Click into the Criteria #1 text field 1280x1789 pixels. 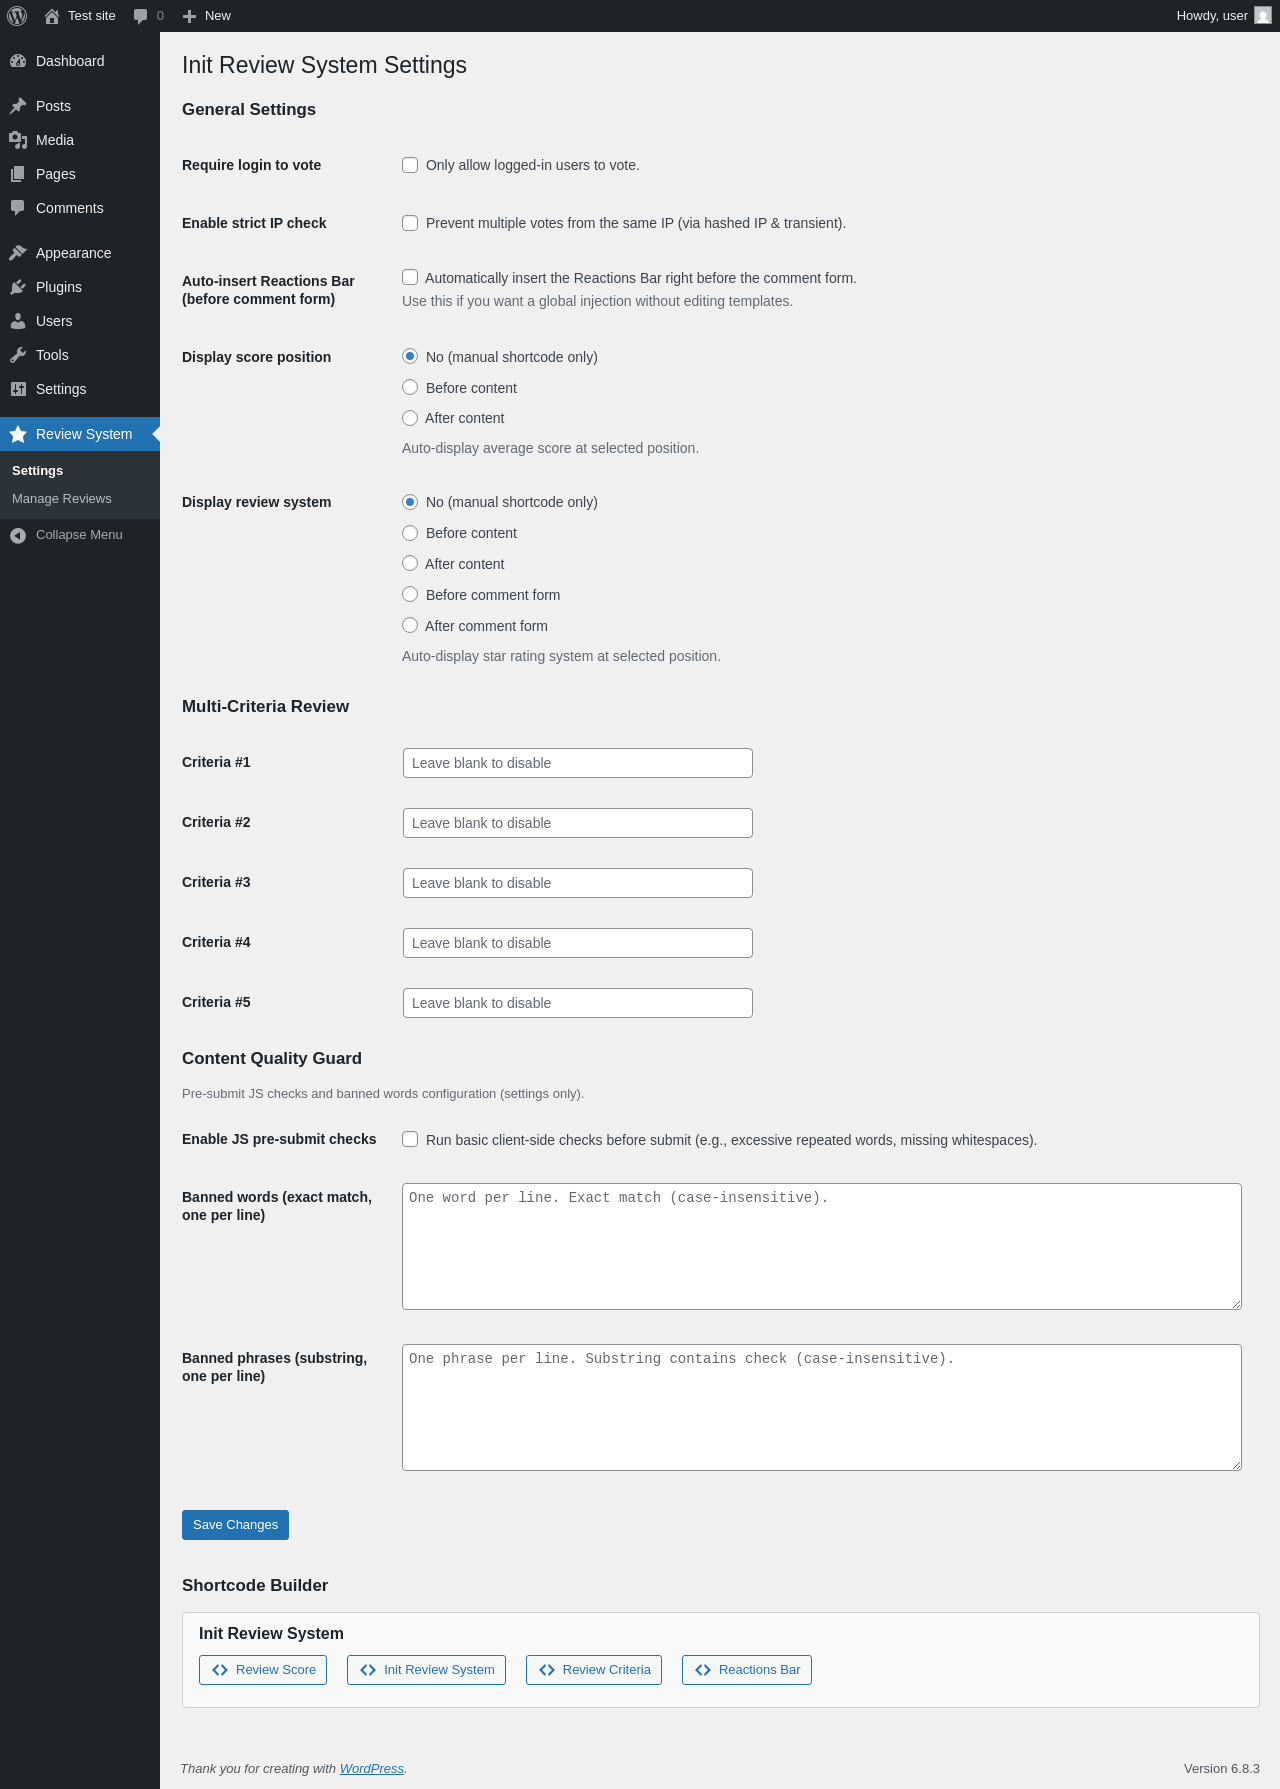(x=578, y=763)
